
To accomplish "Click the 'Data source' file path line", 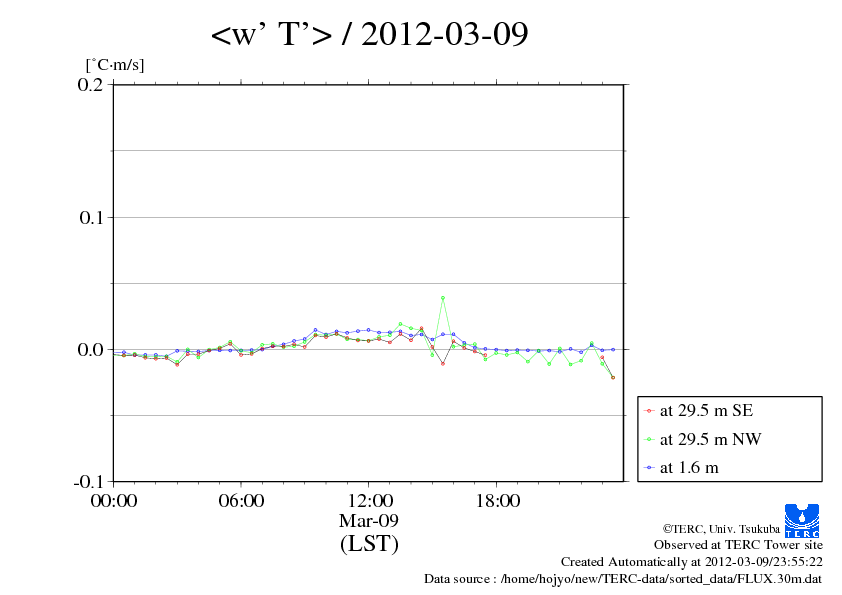I will [623, 579].
